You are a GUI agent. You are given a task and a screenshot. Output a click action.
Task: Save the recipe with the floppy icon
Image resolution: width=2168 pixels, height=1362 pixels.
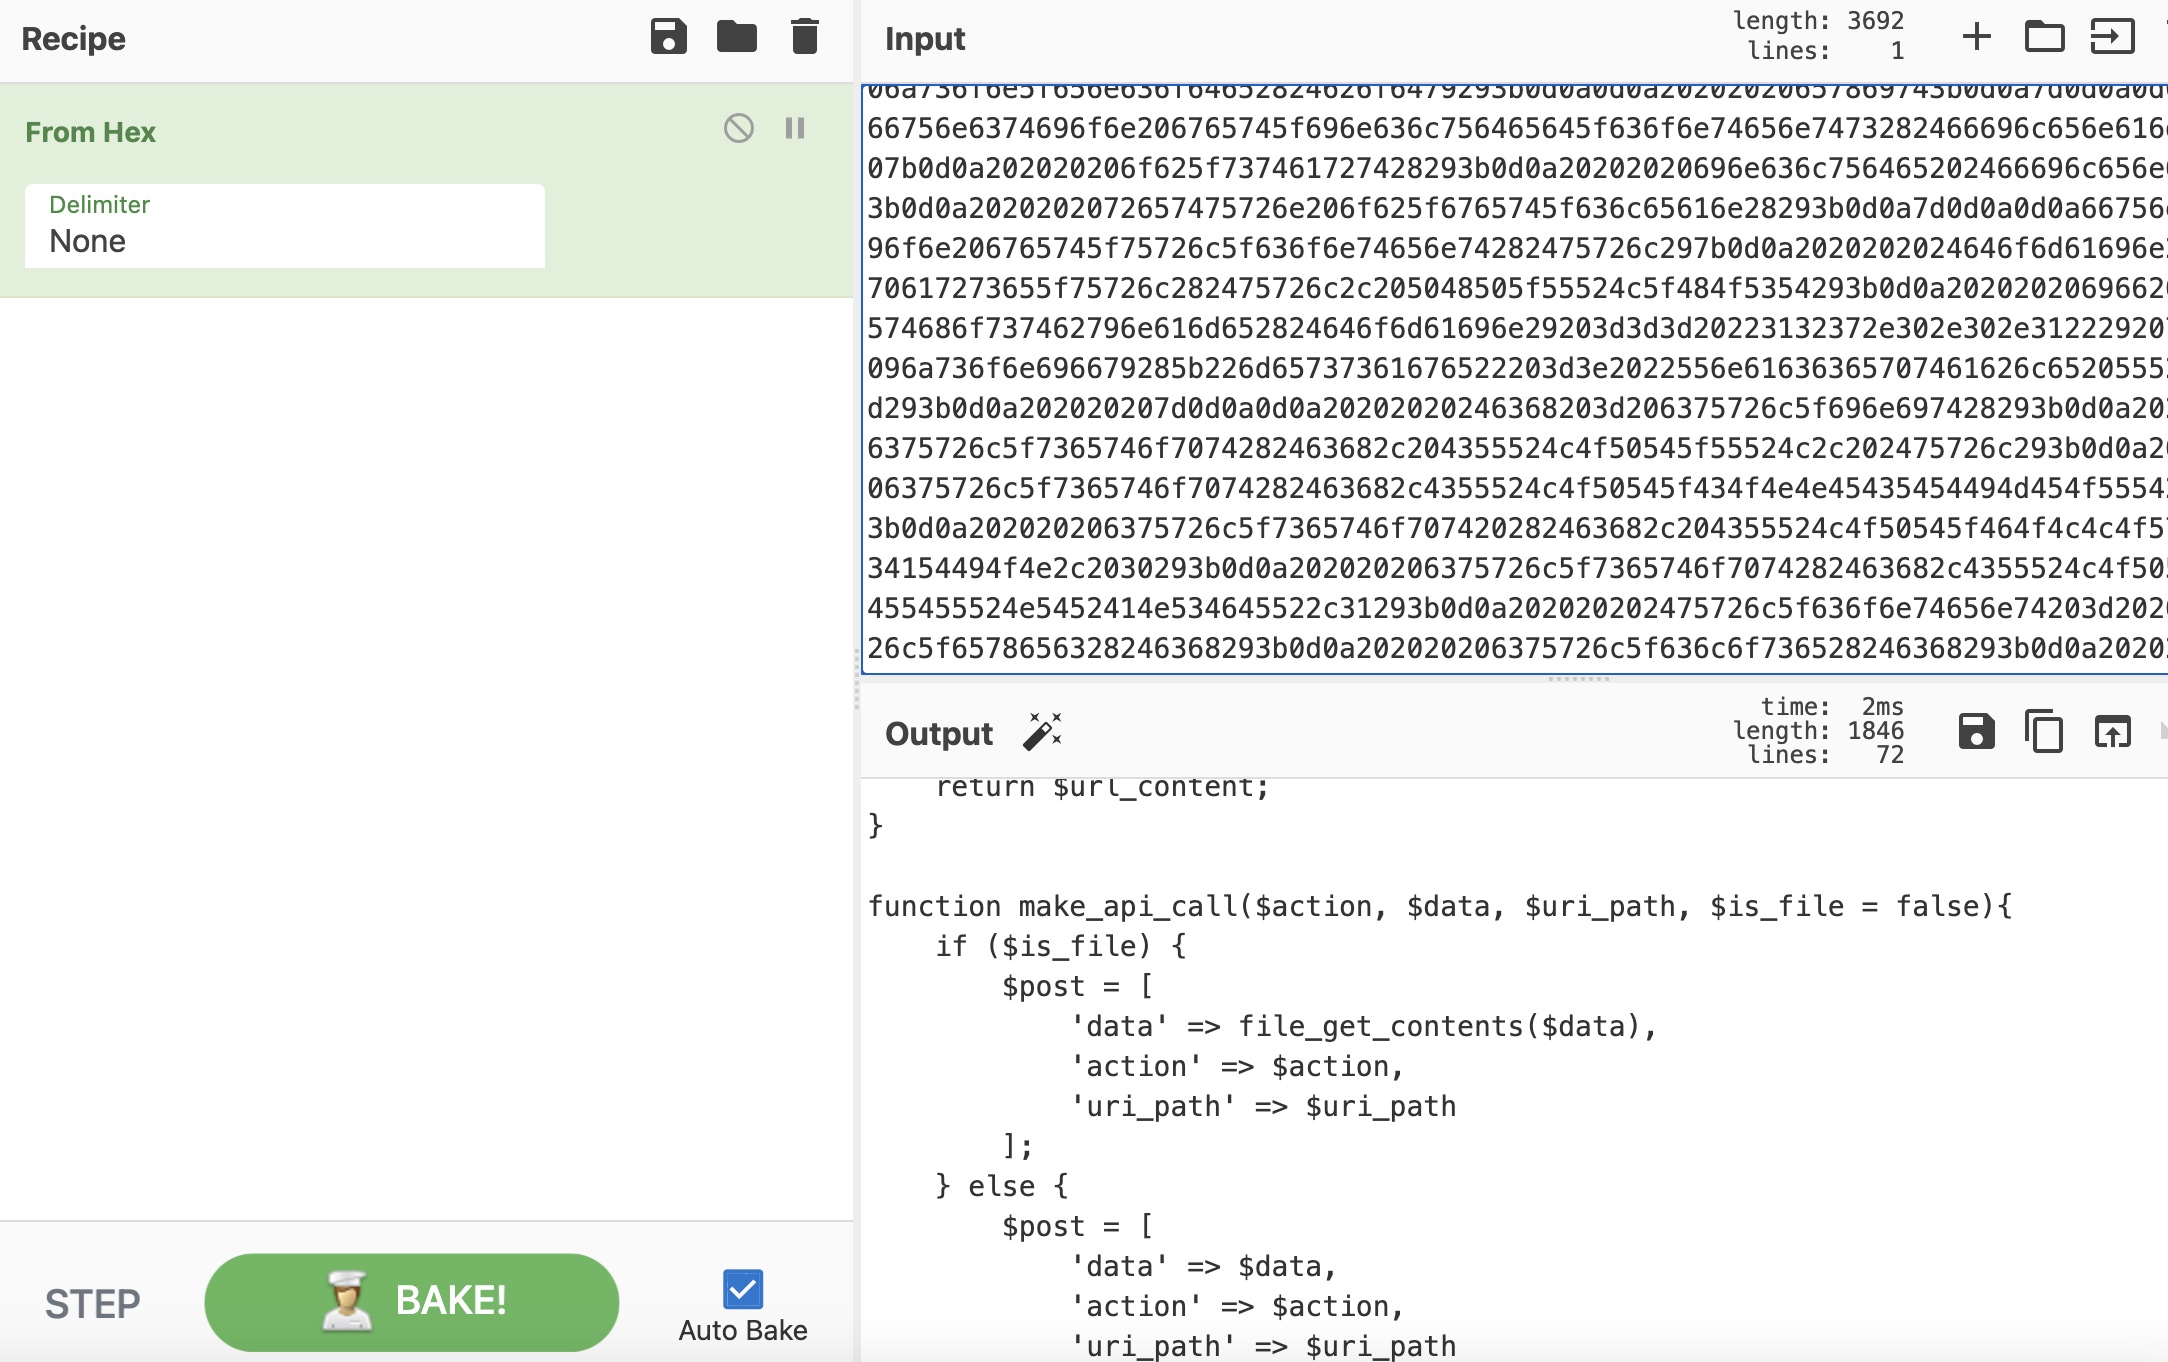point(668,37)
